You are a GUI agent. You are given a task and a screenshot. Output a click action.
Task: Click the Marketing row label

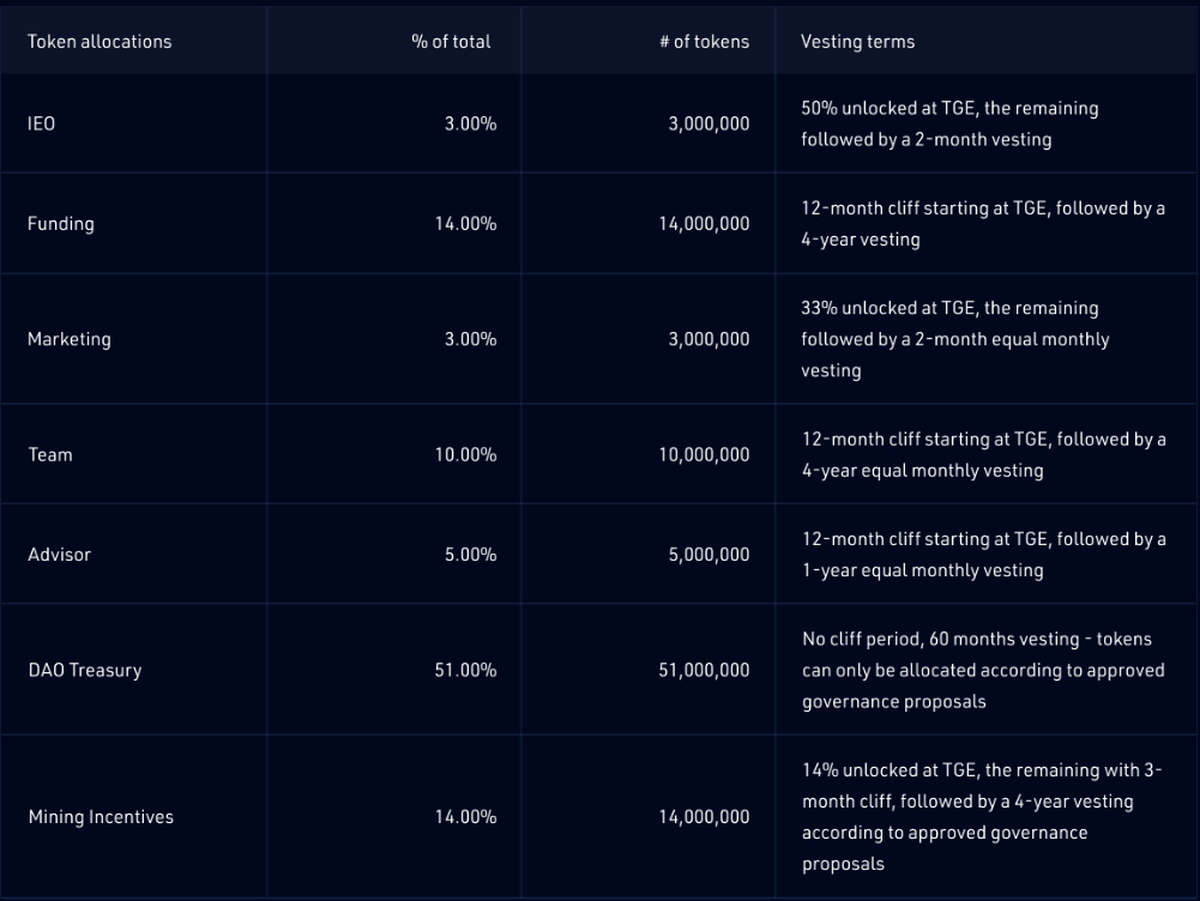coord(69,339)
